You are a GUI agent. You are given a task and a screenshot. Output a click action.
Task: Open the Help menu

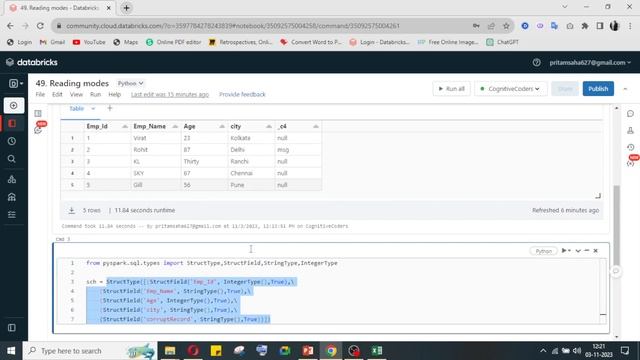115,94
